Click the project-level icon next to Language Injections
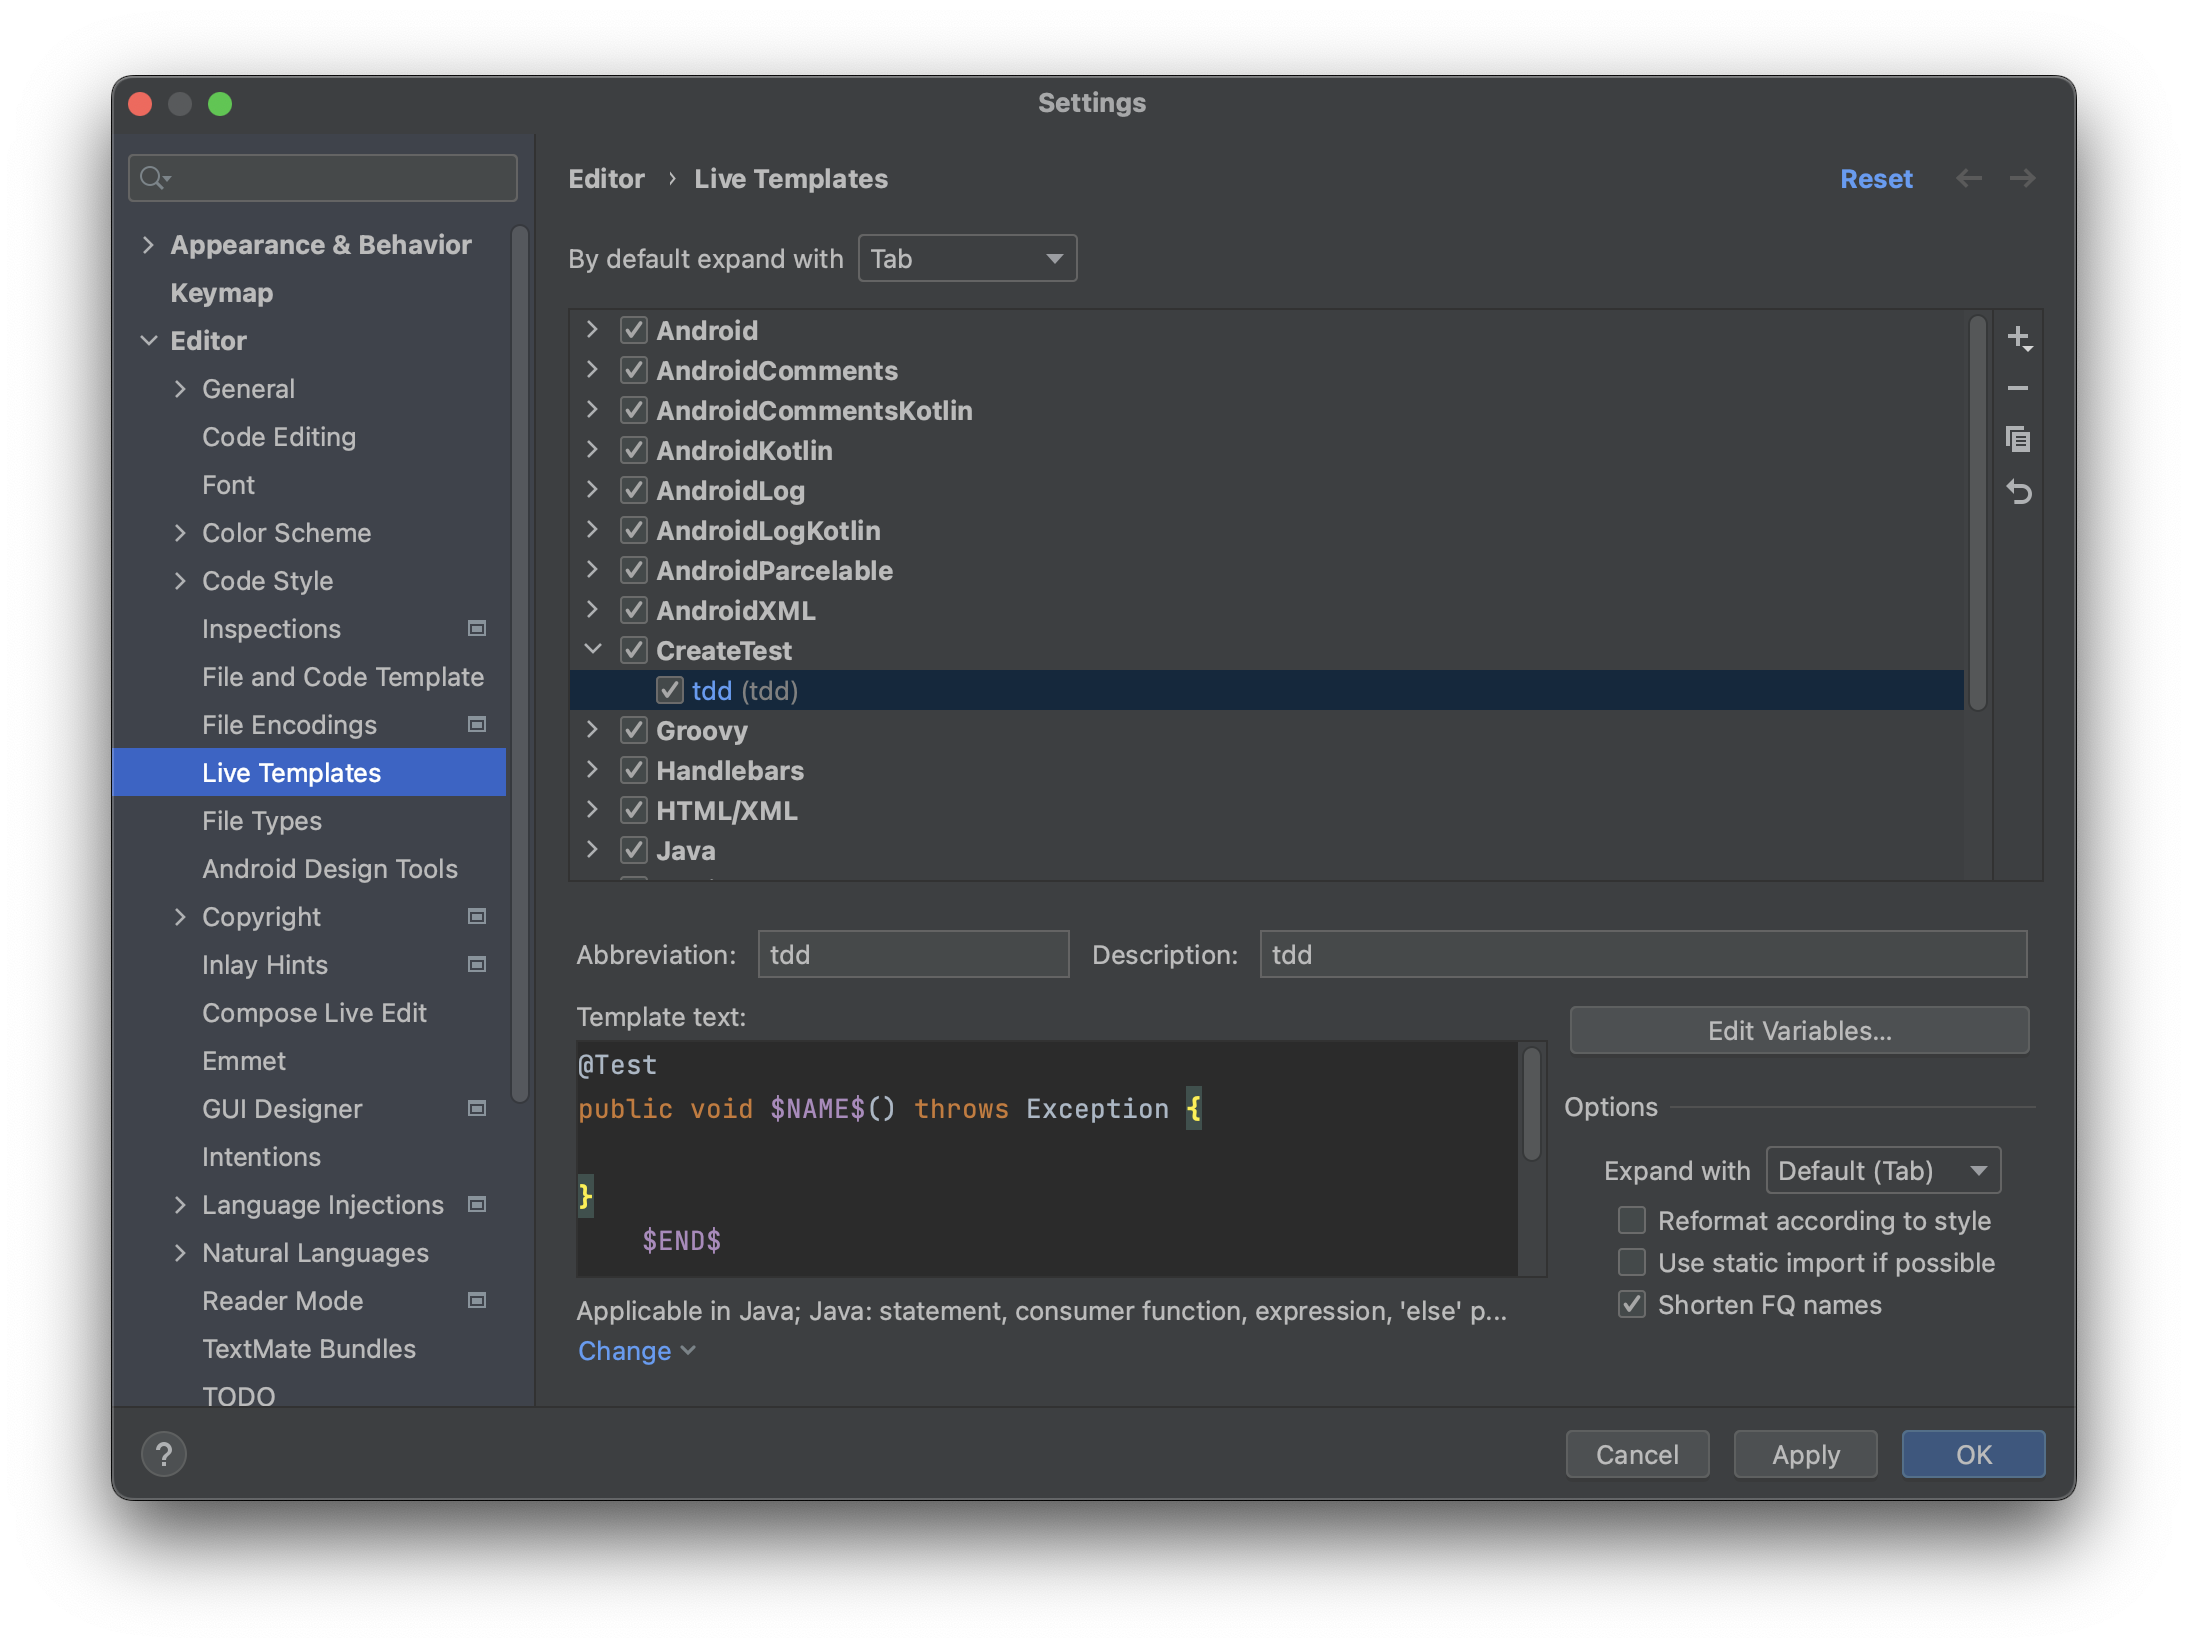This screenshot has height=1648, width=2188. [x=477, y=1204]
